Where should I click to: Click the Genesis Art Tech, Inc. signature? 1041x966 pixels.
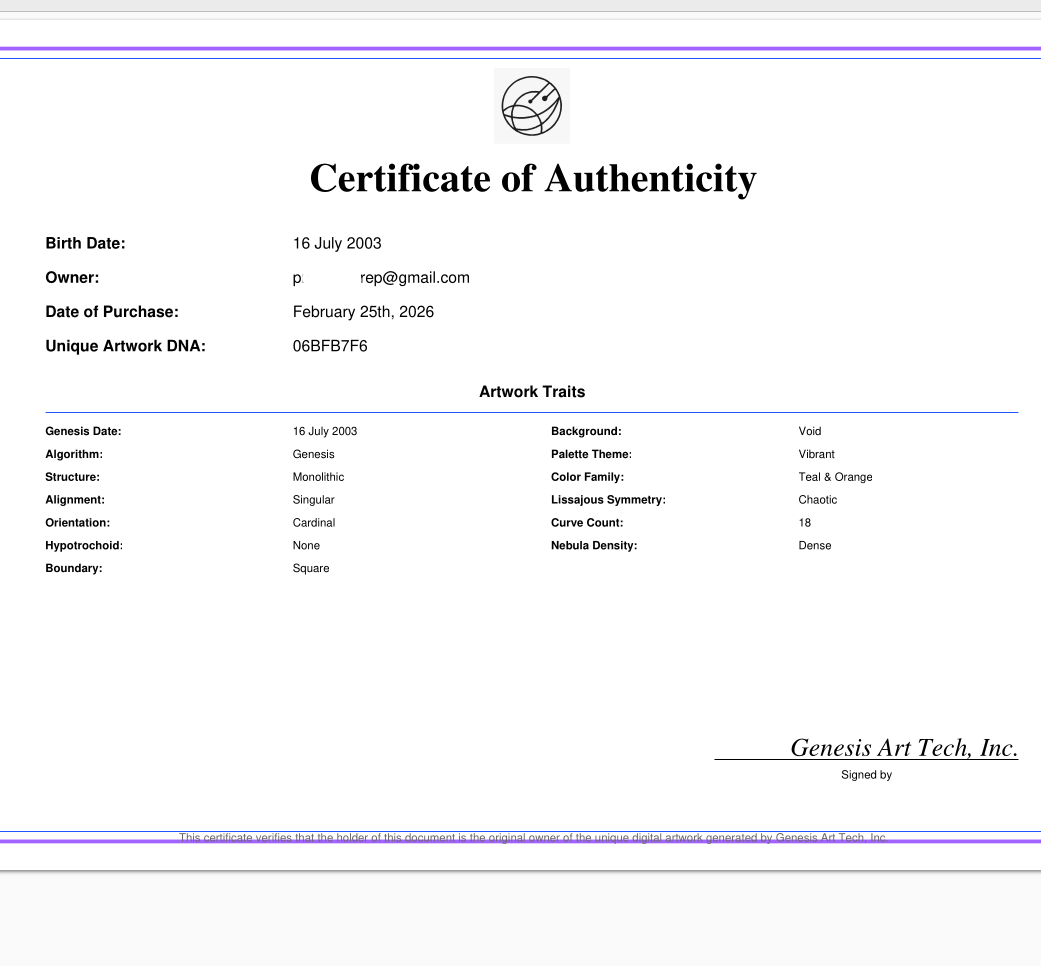(904, 748)
